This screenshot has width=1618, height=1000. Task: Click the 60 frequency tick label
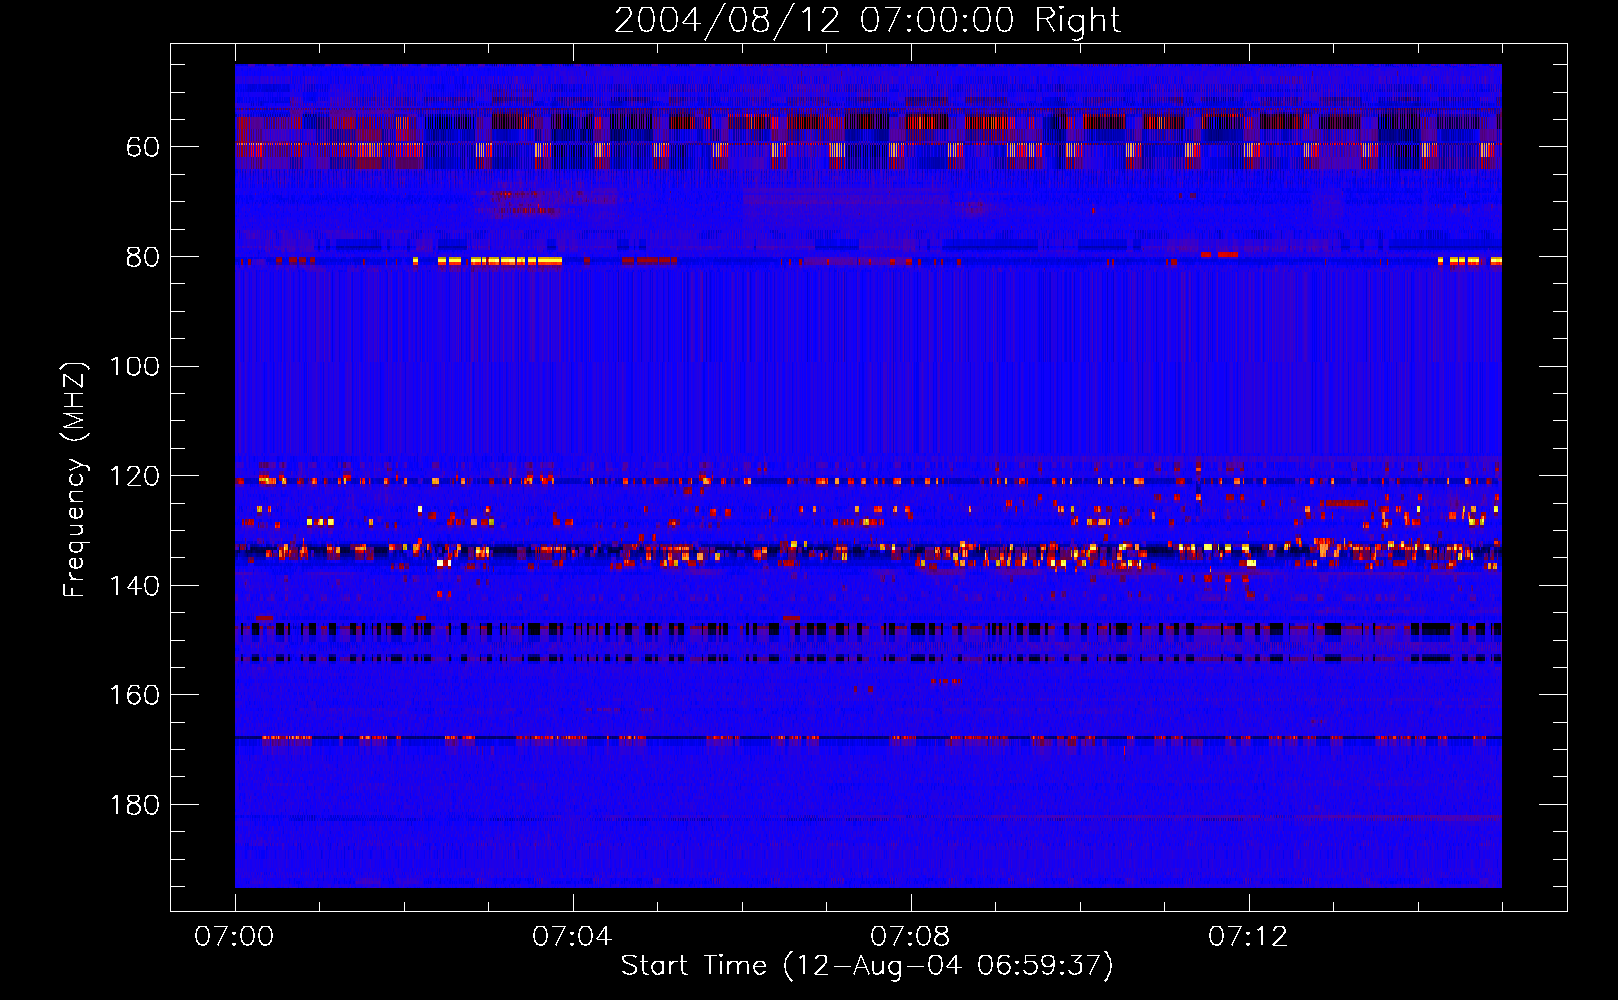click(143, 147)
